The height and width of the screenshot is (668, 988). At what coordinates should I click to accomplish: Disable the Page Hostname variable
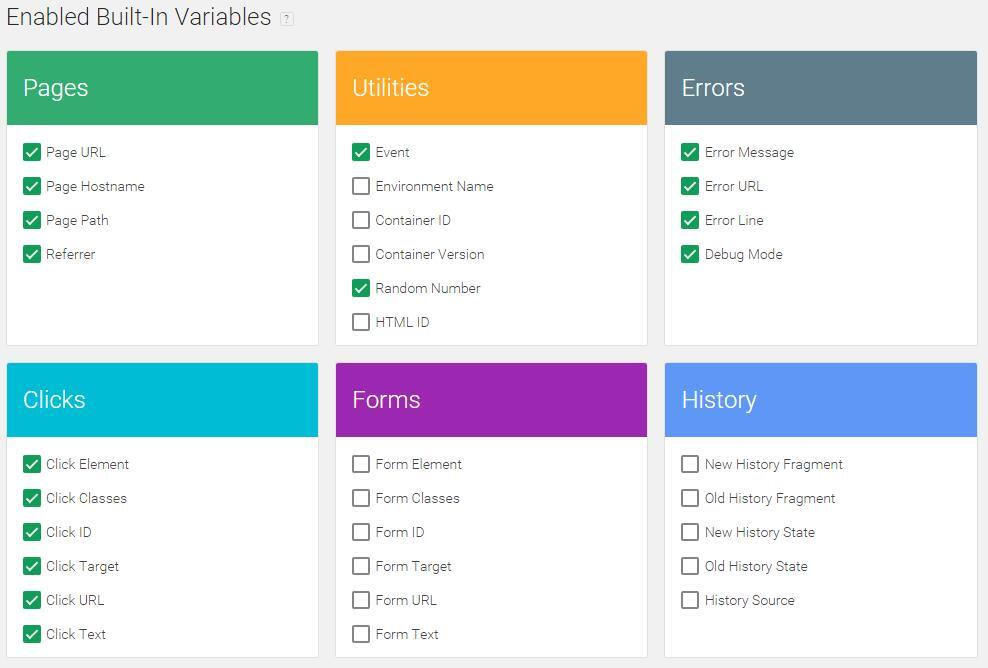pyautogui.click(x=32, y=186)
